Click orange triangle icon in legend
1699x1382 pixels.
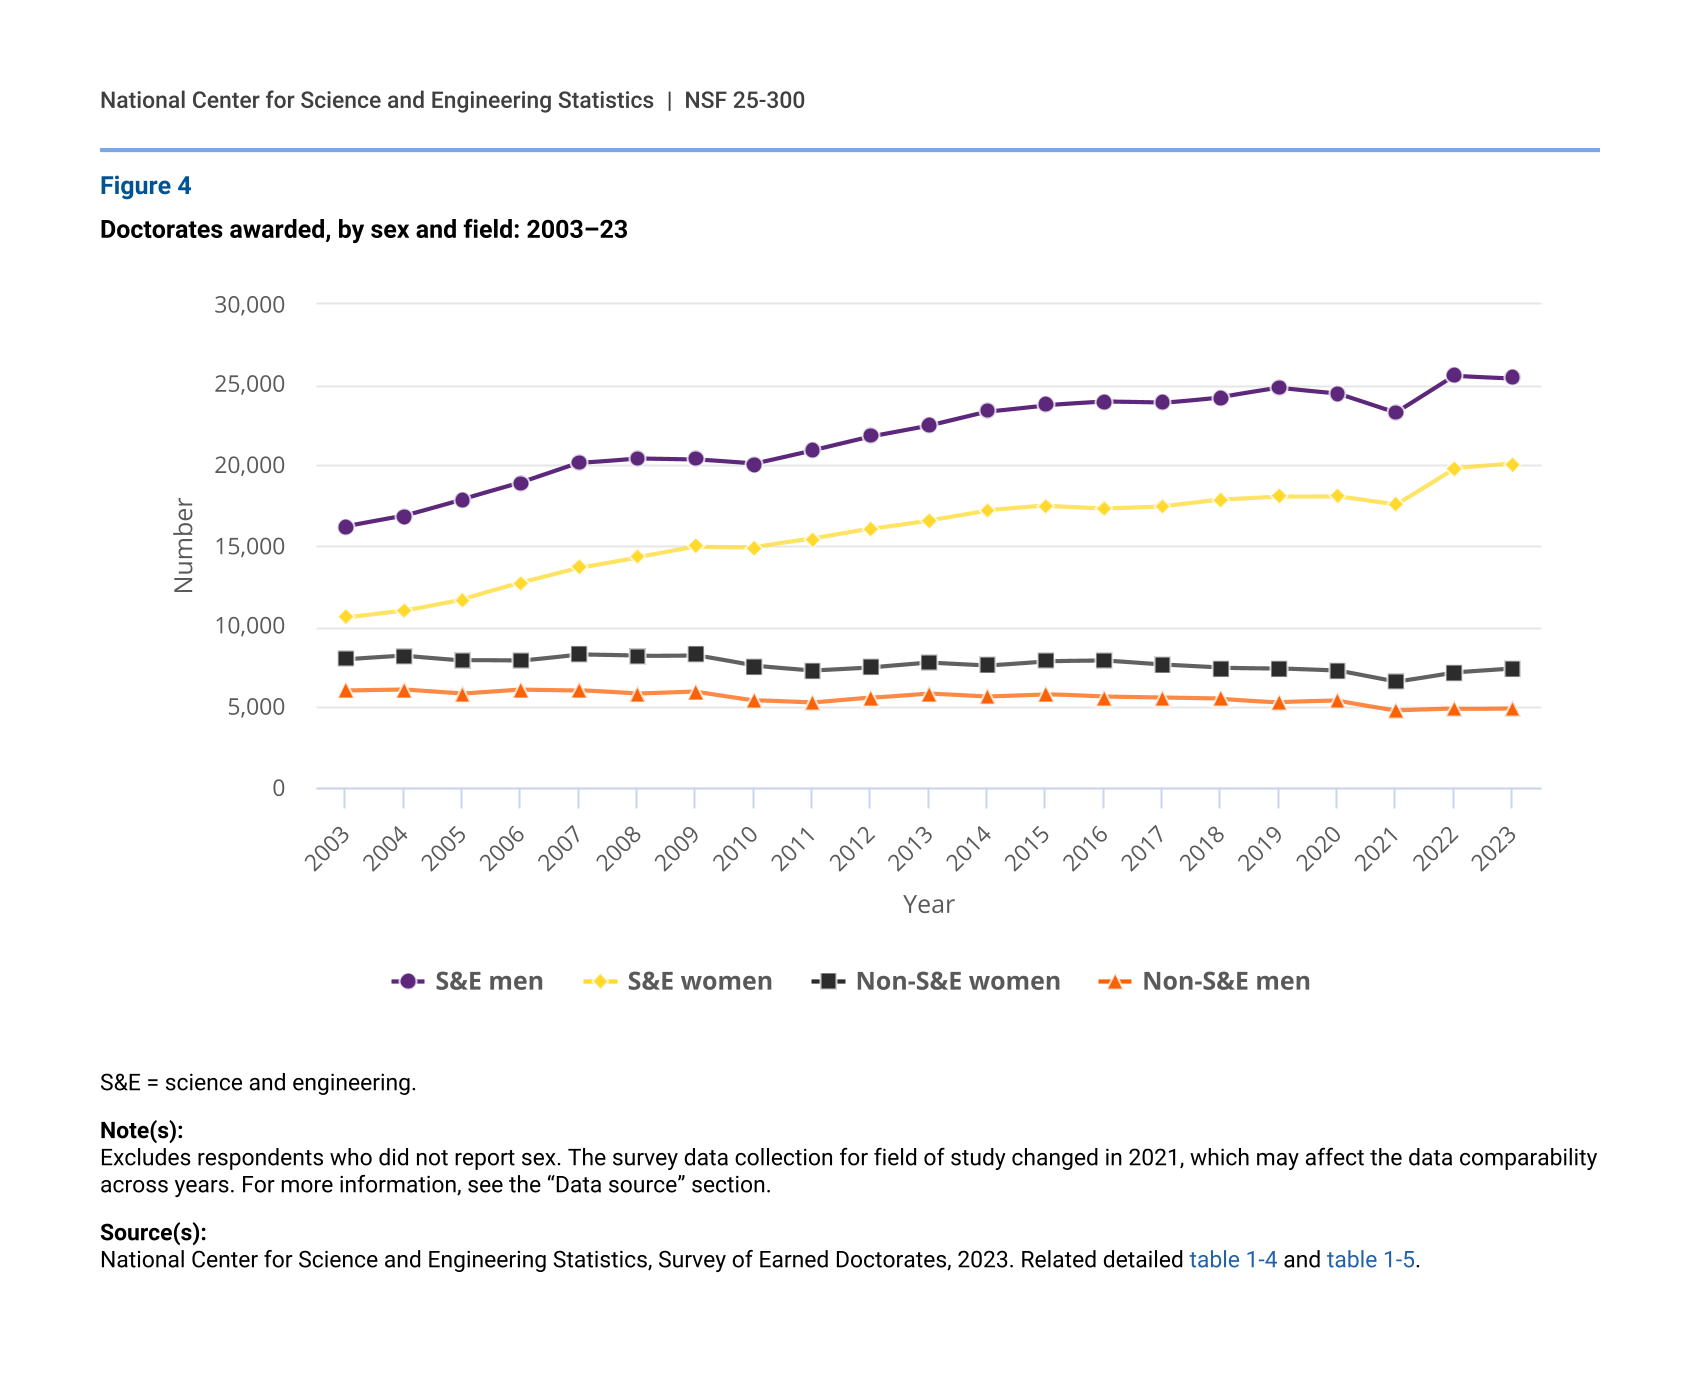tap(1115, 981)
